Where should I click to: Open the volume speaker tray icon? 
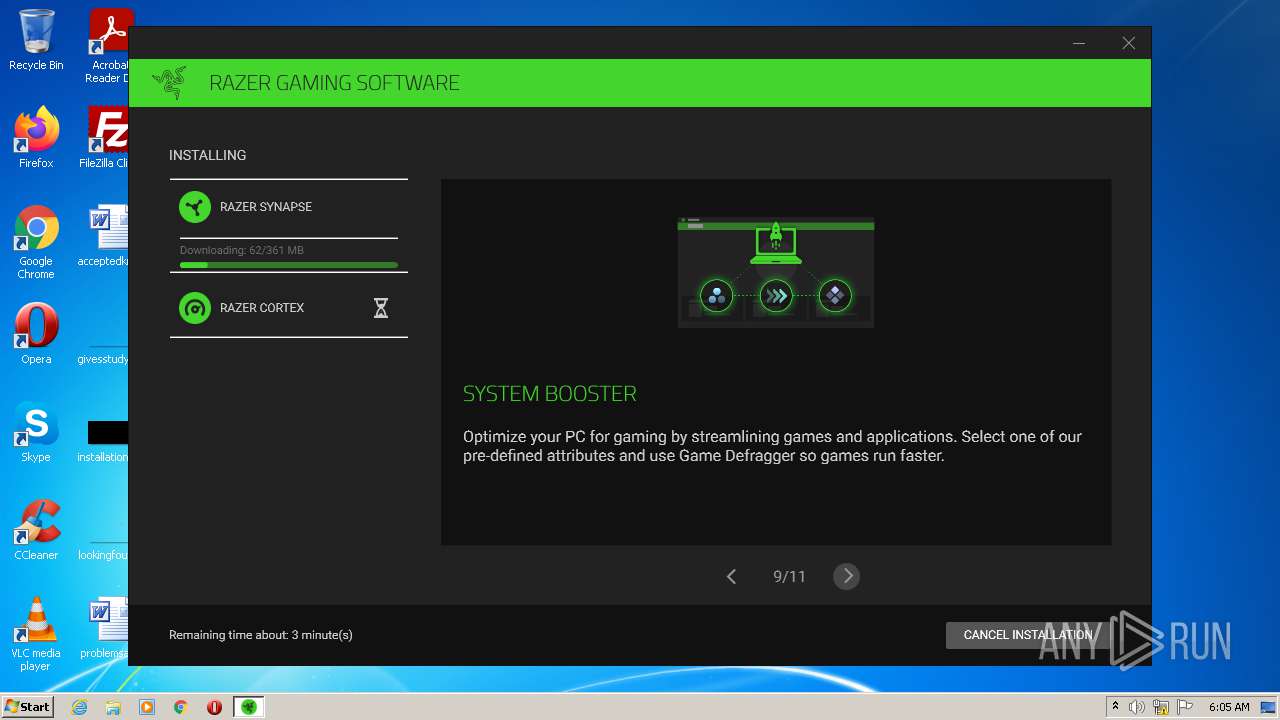click(x=1137, y=707)
